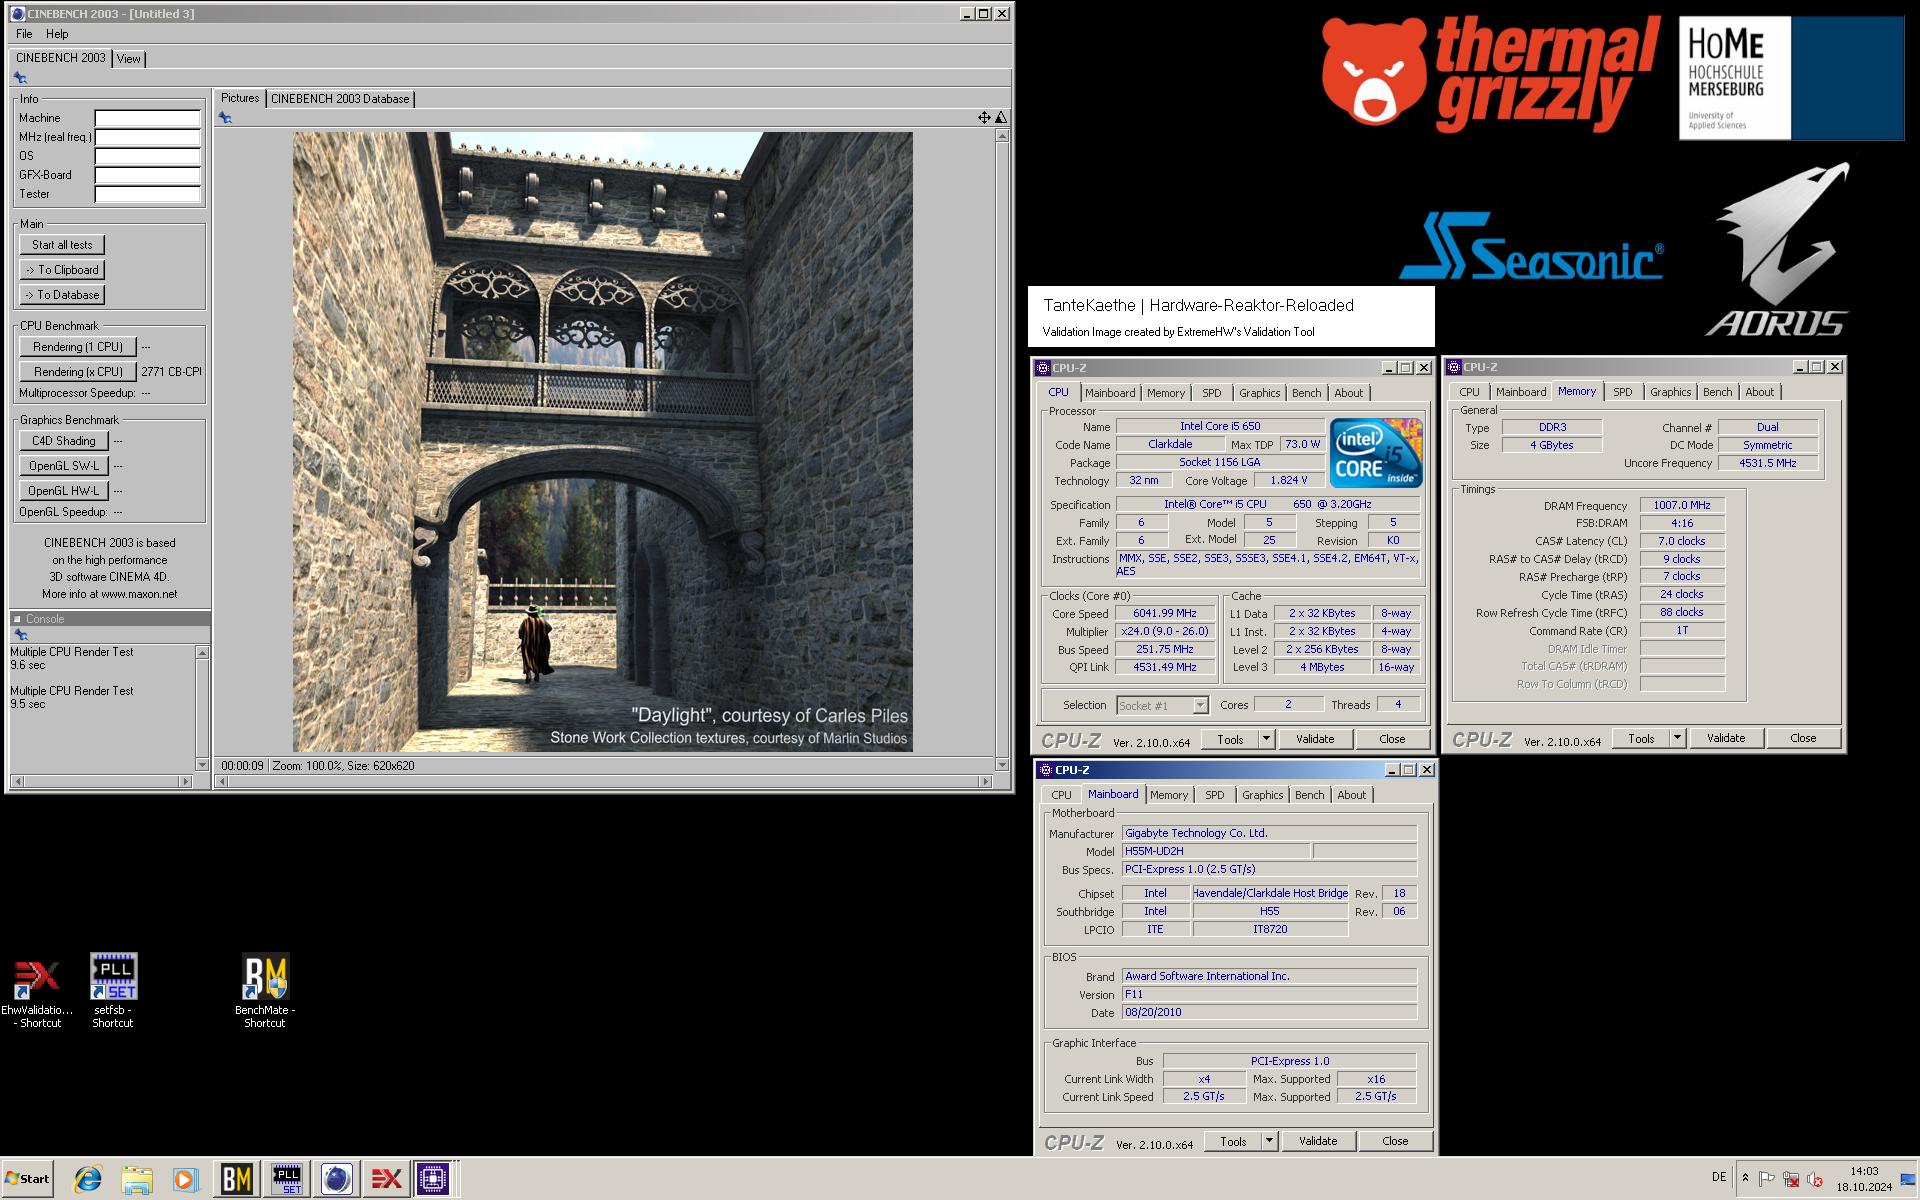Screen dimensions: 1920x1200
Task: Run Rendering (x CPU) benchmark
Action: [78, 372]
